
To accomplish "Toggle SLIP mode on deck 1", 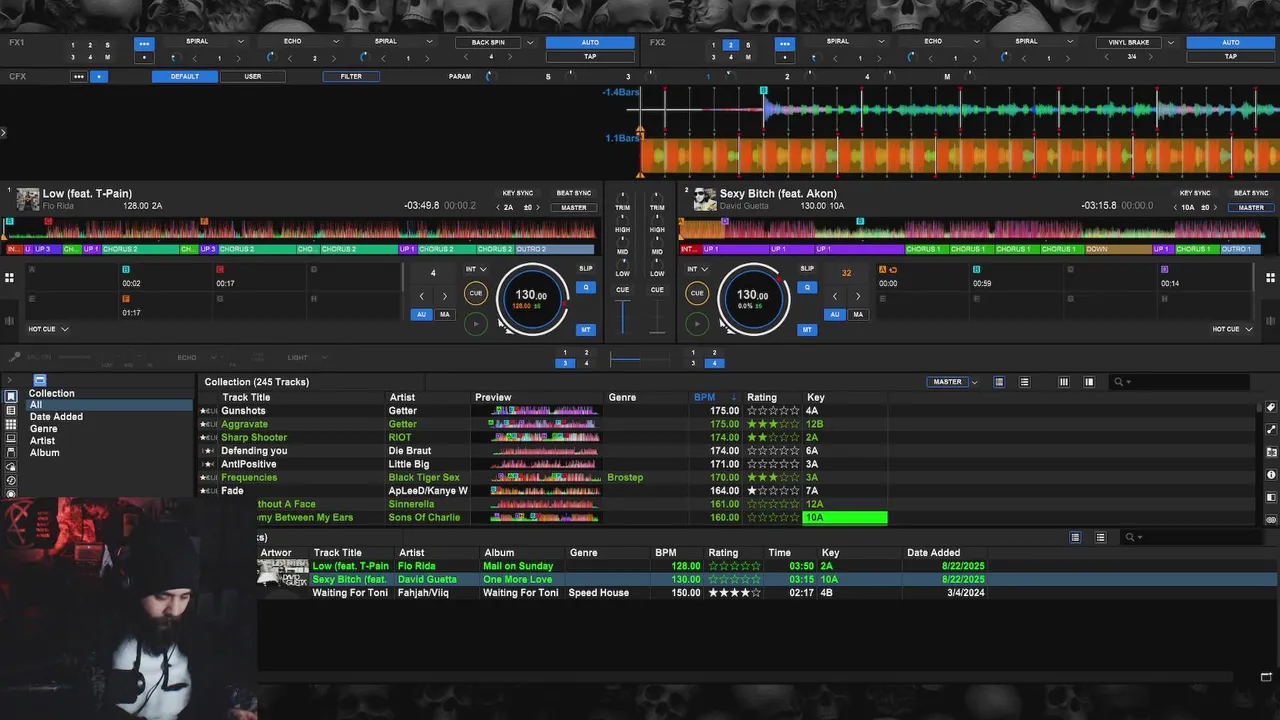I will (586, 269).
